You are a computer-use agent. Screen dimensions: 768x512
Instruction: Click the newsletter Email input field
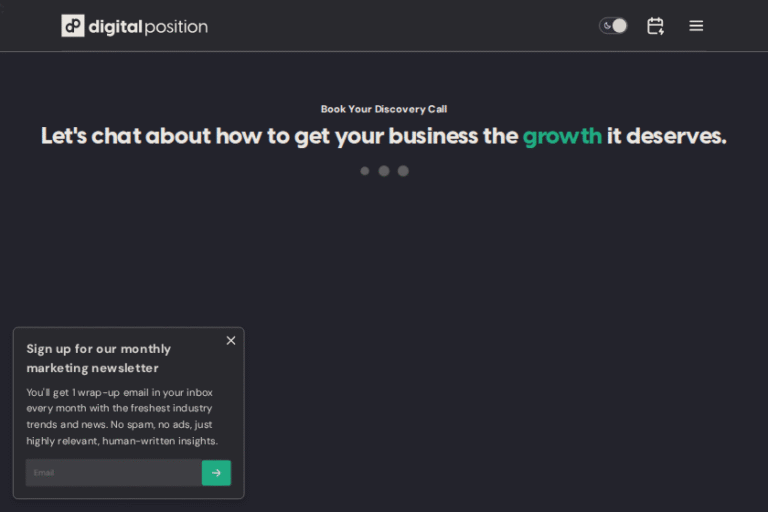click(113, 473)
